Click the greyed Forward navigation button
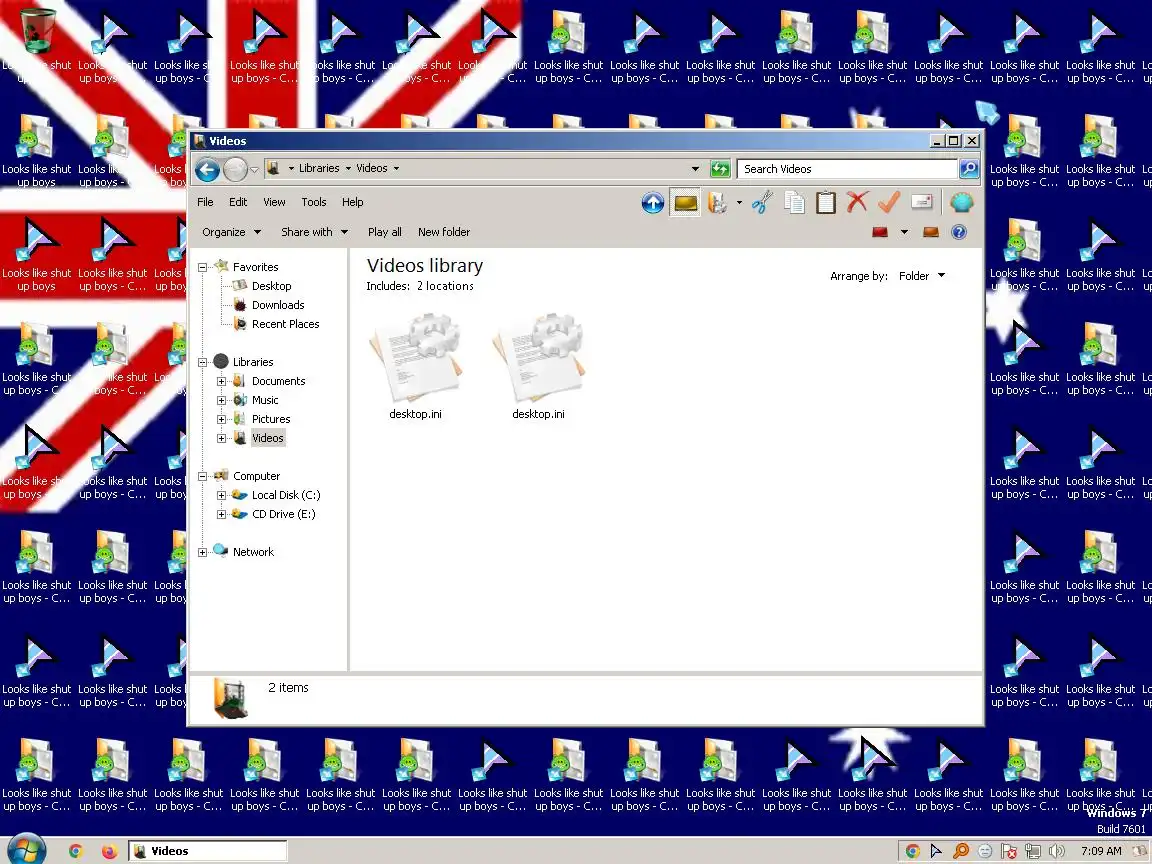The image size is (1152, 864). [x=235, y=170]
